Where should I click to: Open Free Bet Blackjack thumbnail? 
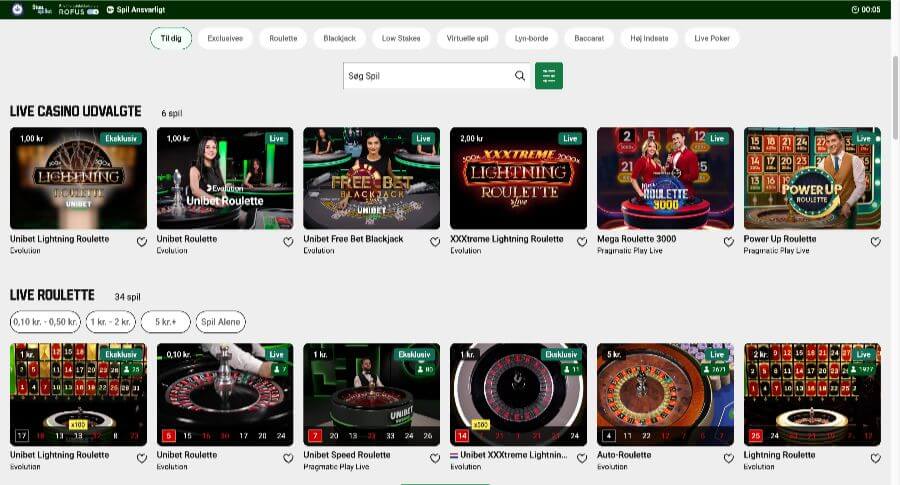click(x=371, y=178)
